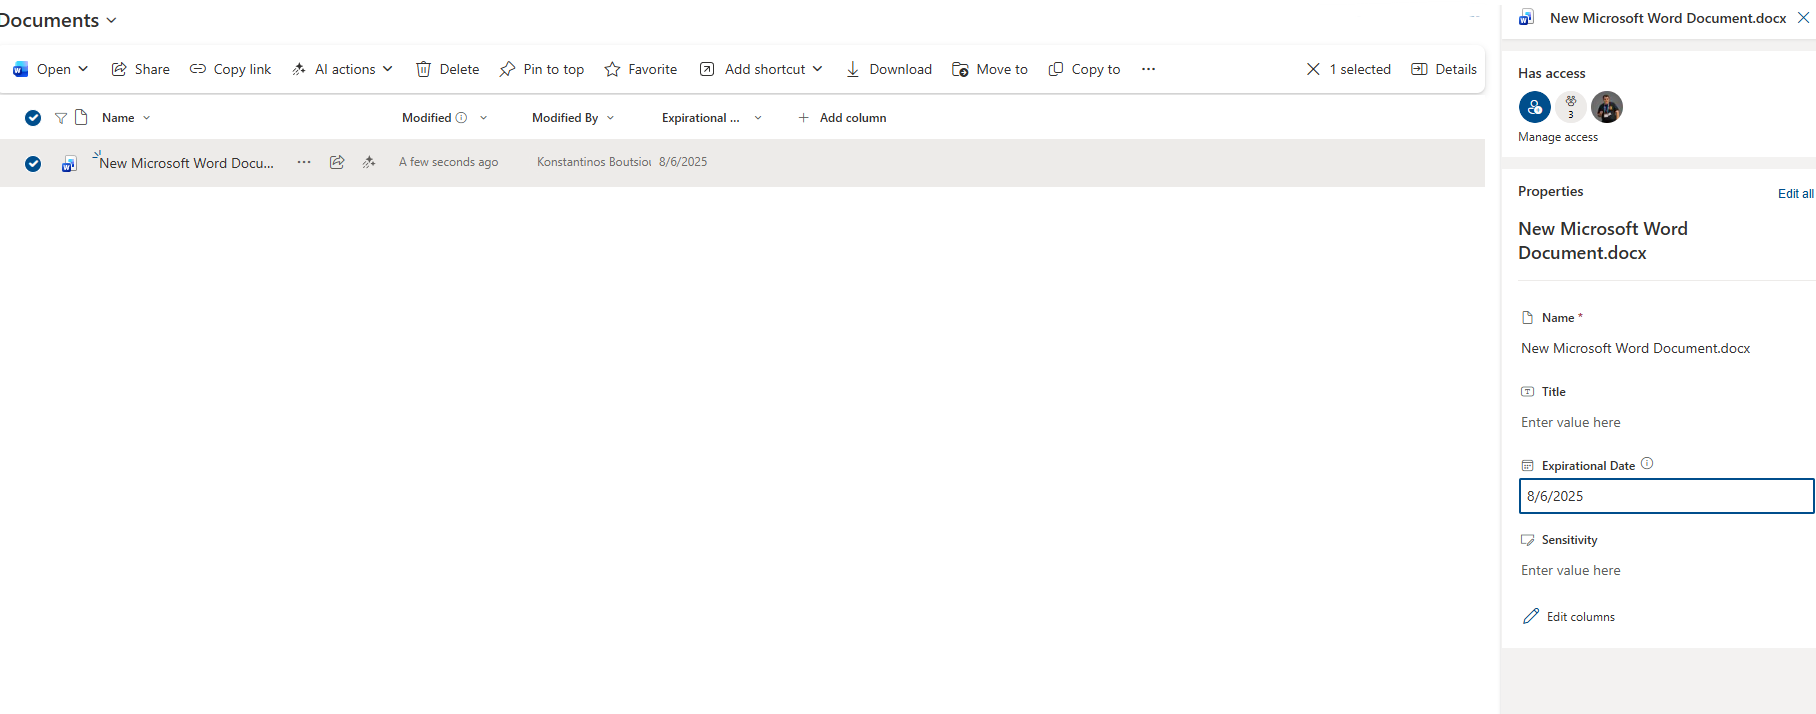The width and height of the screenshot is (1816, 714).
Task: Click the AI actions sparkle icon in row
Action: point(369,162)
